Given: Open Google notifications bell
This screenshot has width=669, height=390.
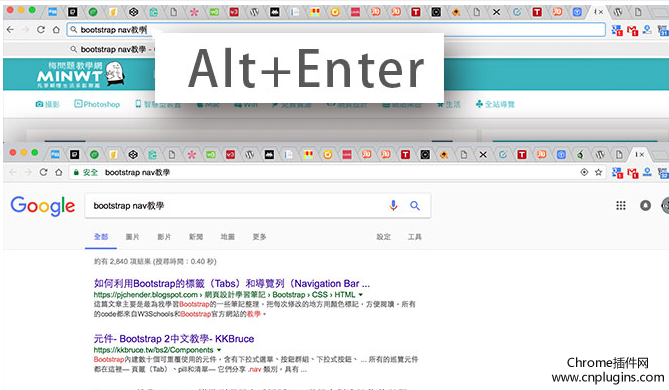Looking at the screenshot, I should coord(646,206).
